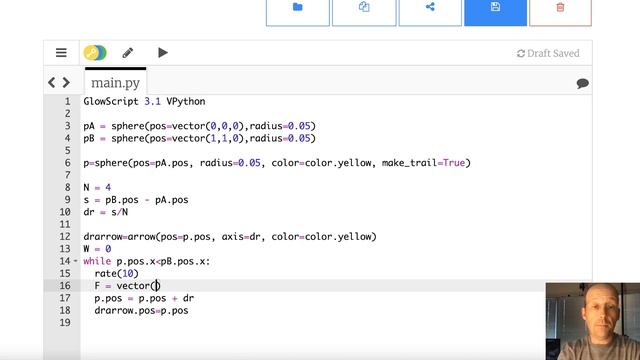The image size is (640, 360).
Task: Click 'drarrow.pos=p.pos' line
Action: point(141,310)
